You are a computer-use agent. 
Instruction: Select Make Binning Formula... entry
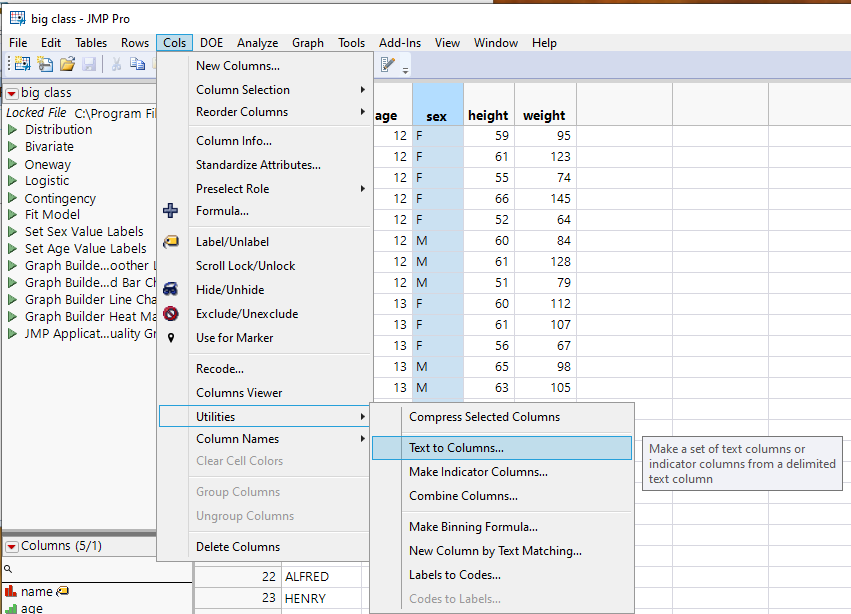(473, 527)
